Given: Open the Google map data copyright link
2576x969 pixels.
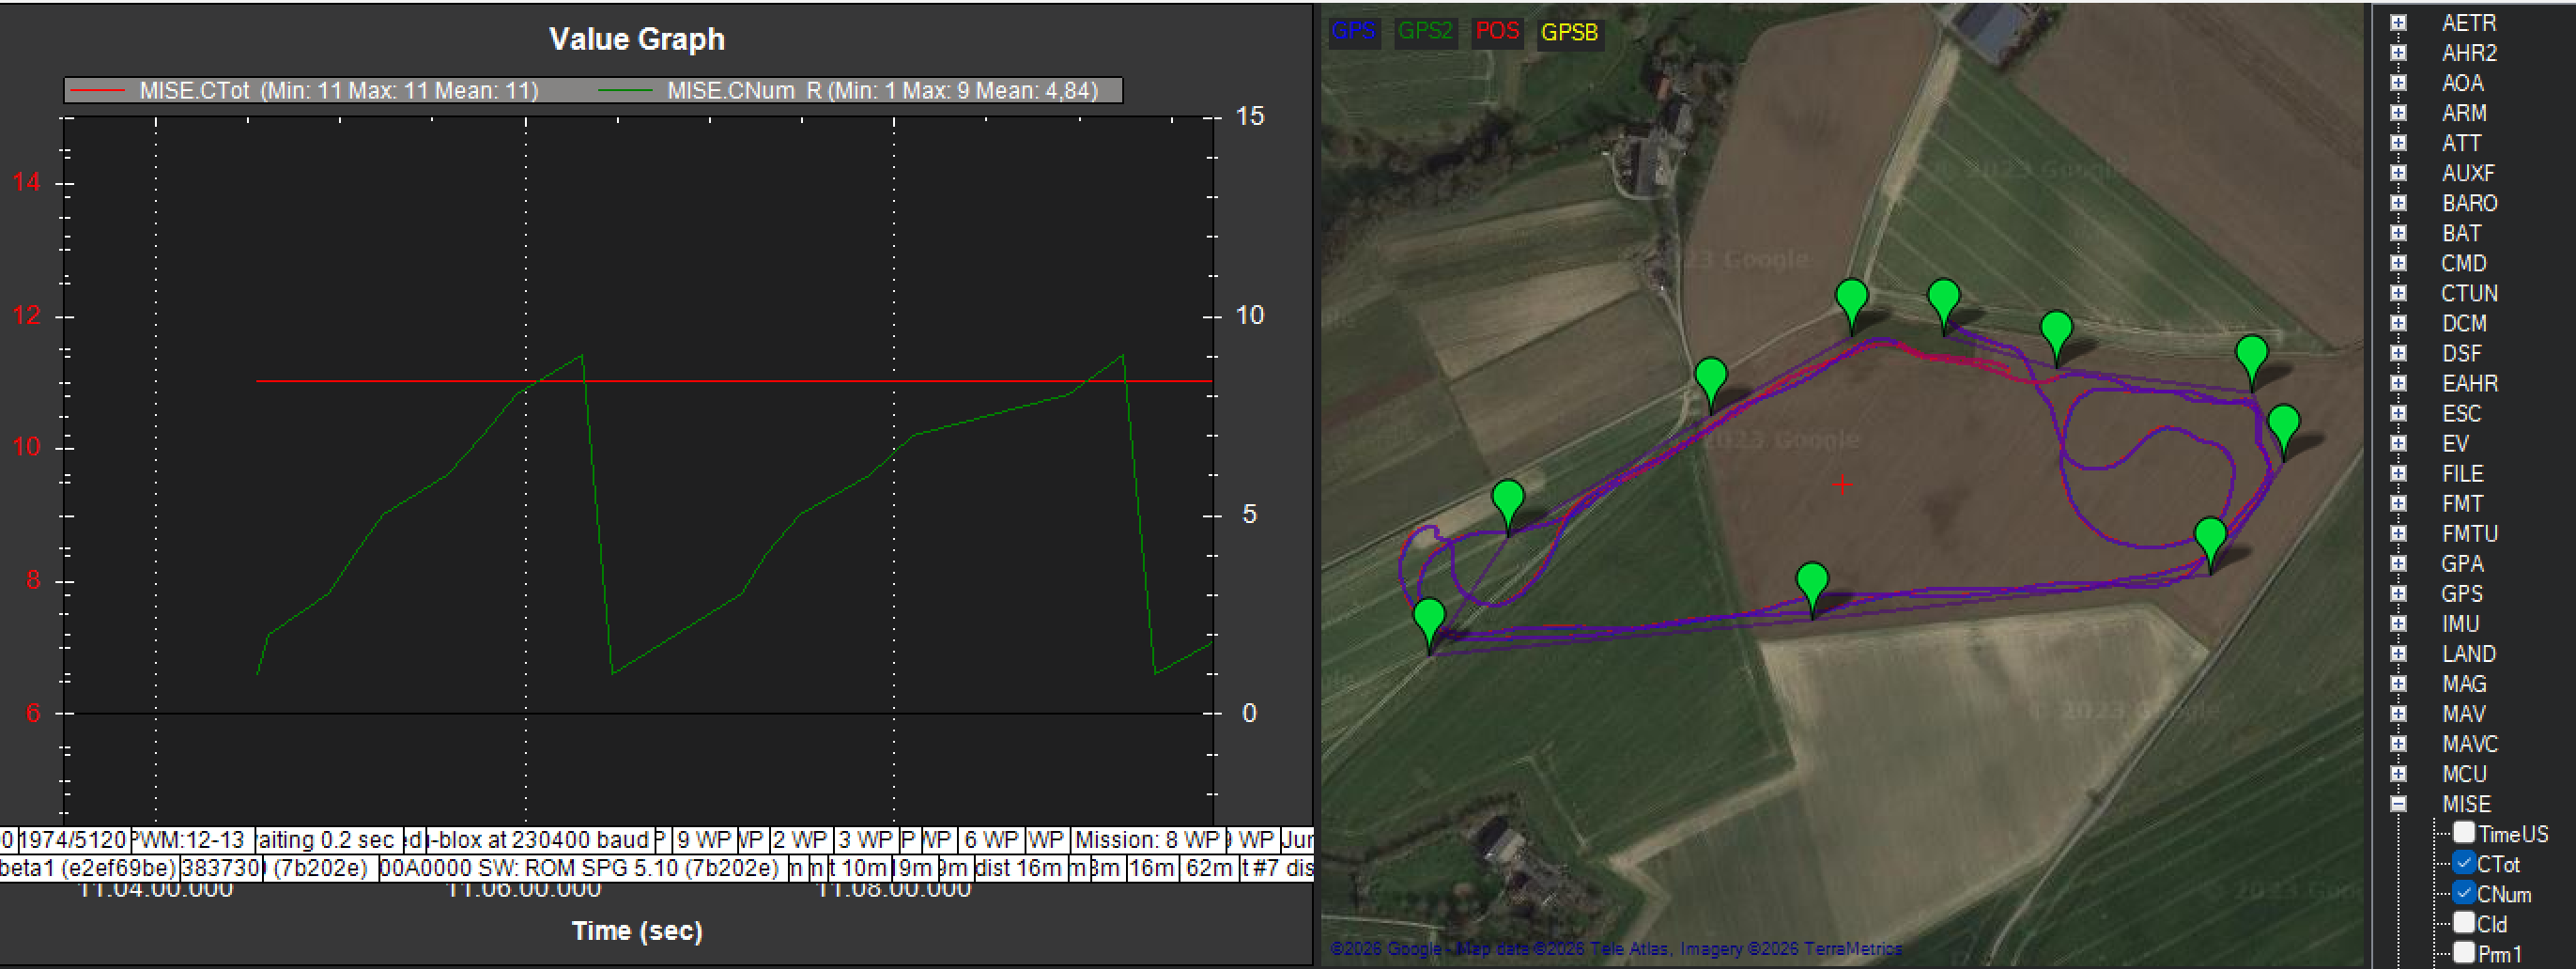Looking at the screenshot, I should (x=1615, y=948).
